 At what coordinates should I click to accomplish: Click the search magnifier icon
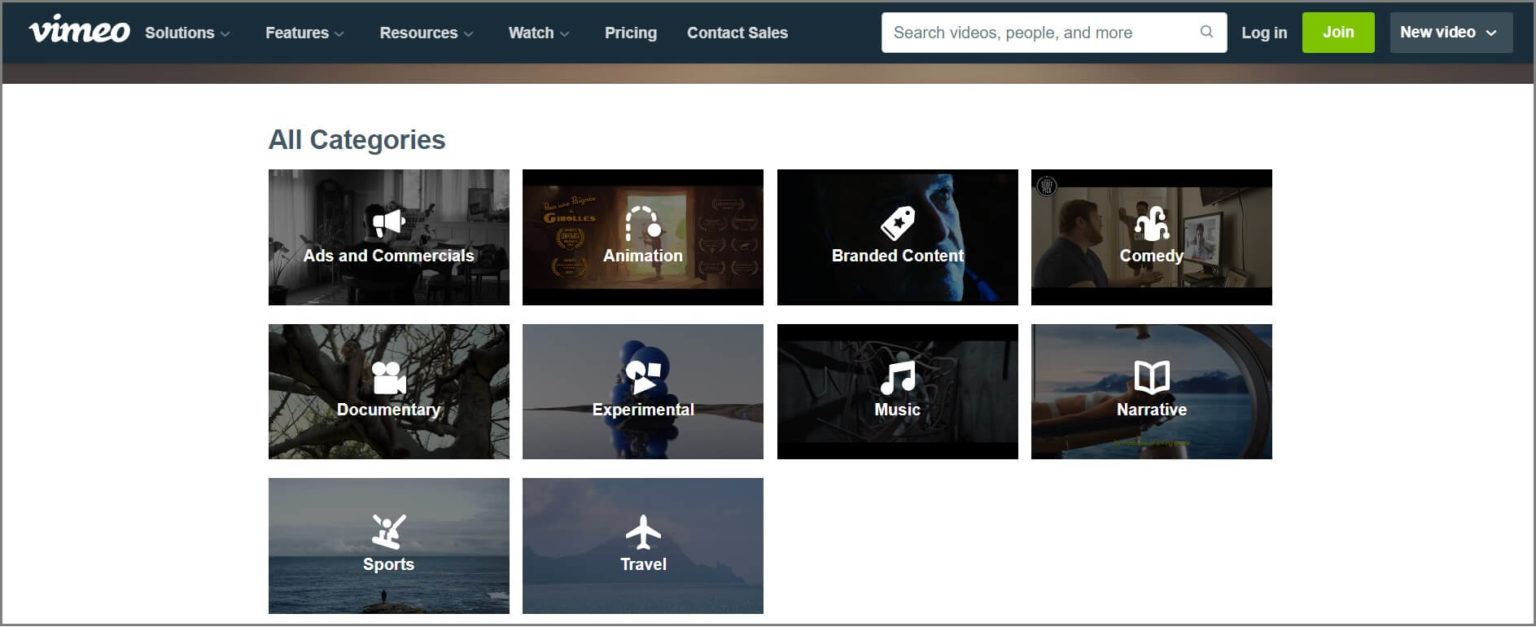pos(1206,32)
